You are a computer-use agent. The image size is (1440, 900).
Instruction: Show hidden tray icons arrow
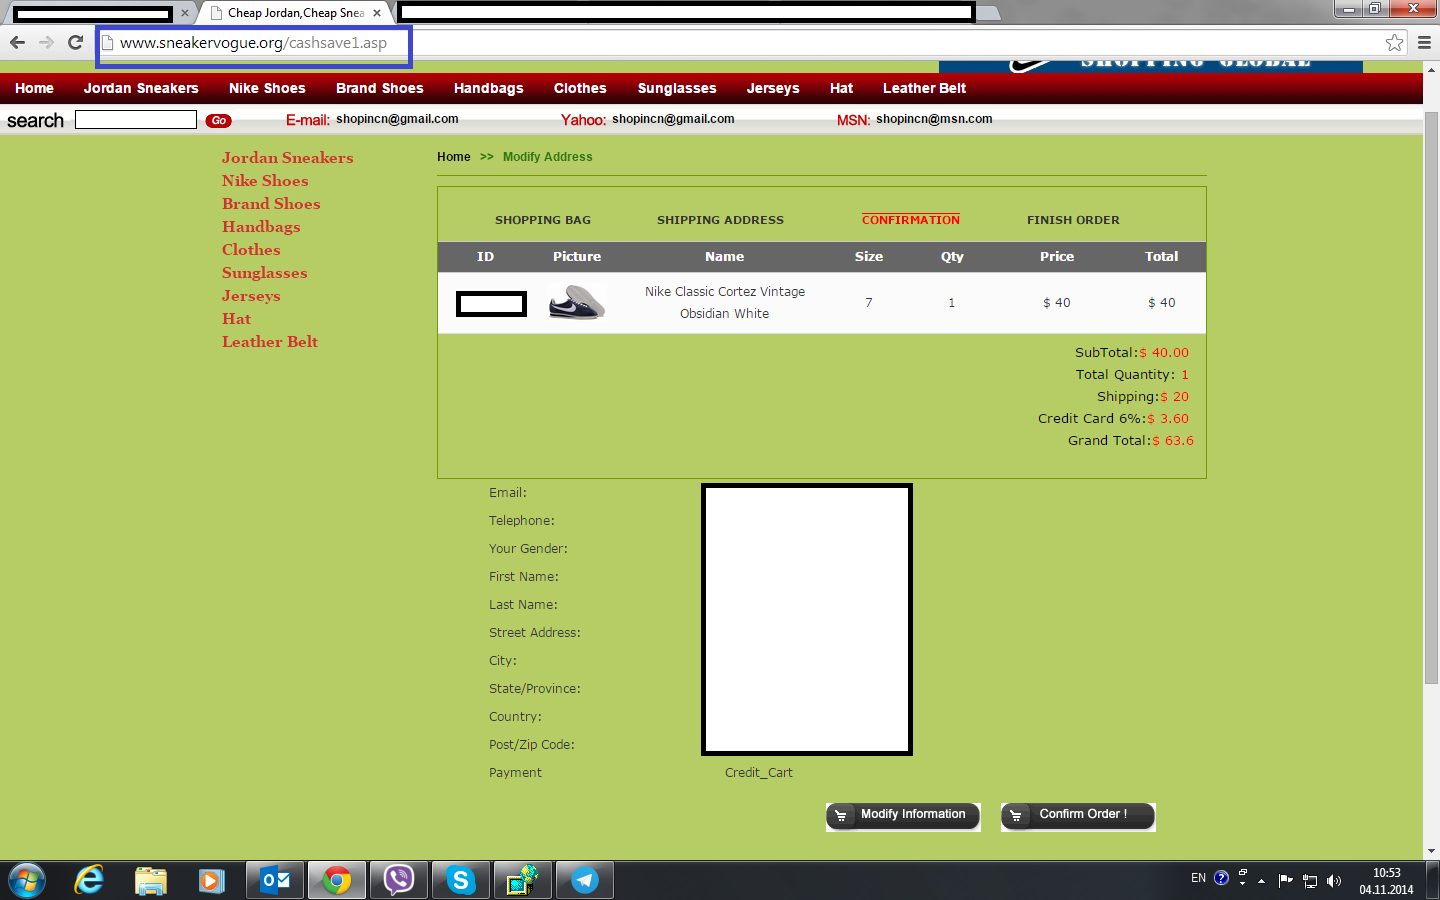1261,881
